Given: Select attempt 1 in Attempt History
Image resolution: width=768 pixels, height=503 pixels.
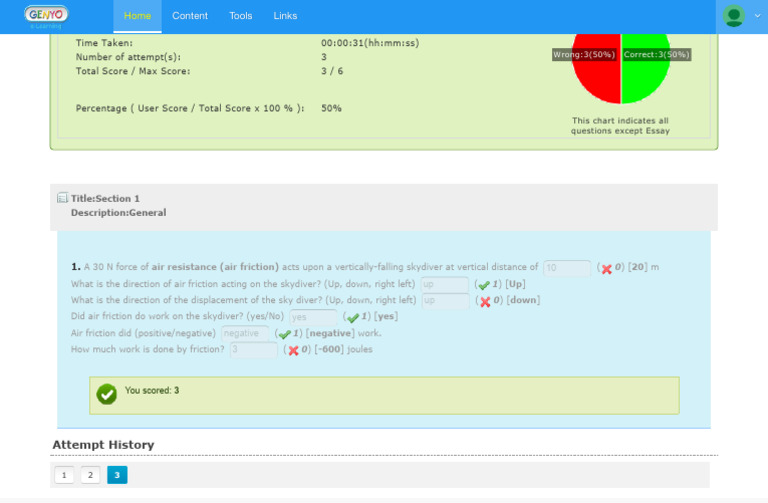Looking at the screenshot, I should 63,475.
